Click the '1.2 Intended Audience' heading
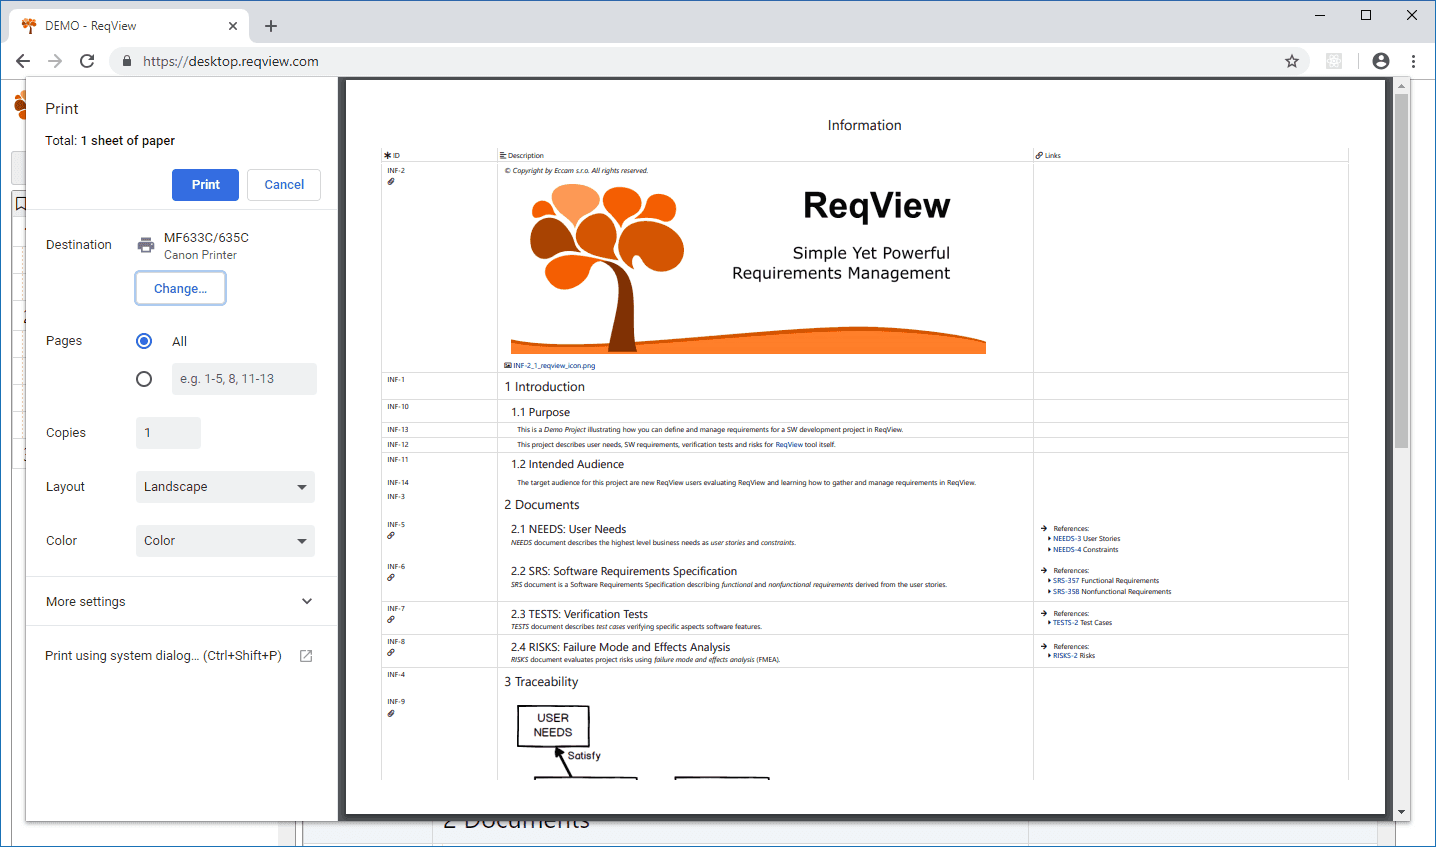Viewport: 1436px width, 847px height. [x=568, y=464]
